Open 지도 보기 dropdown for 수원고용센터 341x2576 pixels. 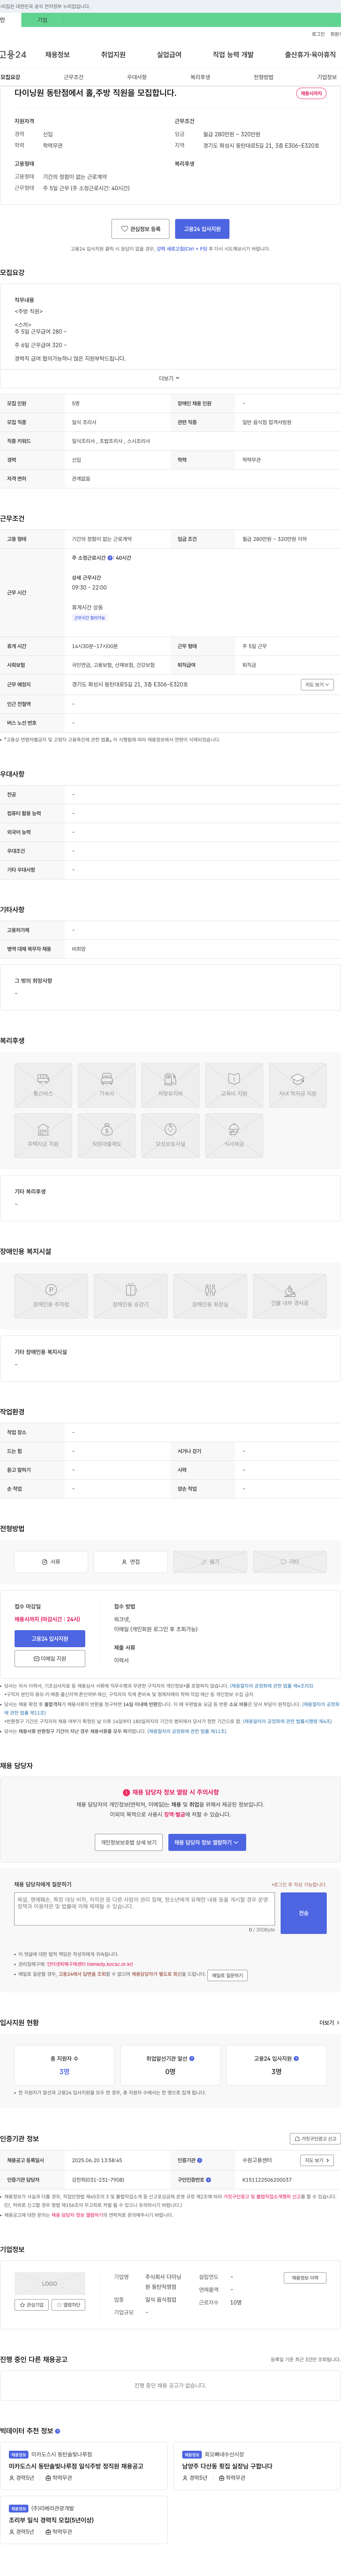[x=317, y=2160]
